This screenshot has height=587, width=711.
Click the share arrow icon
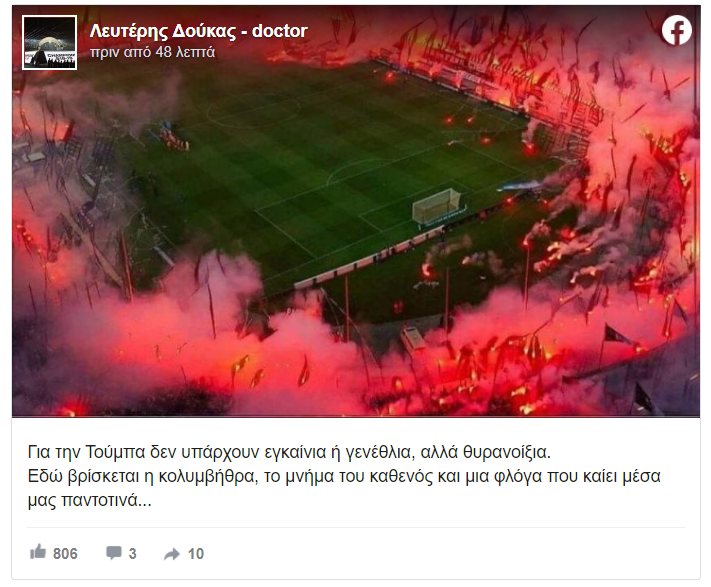coord(172,554)
